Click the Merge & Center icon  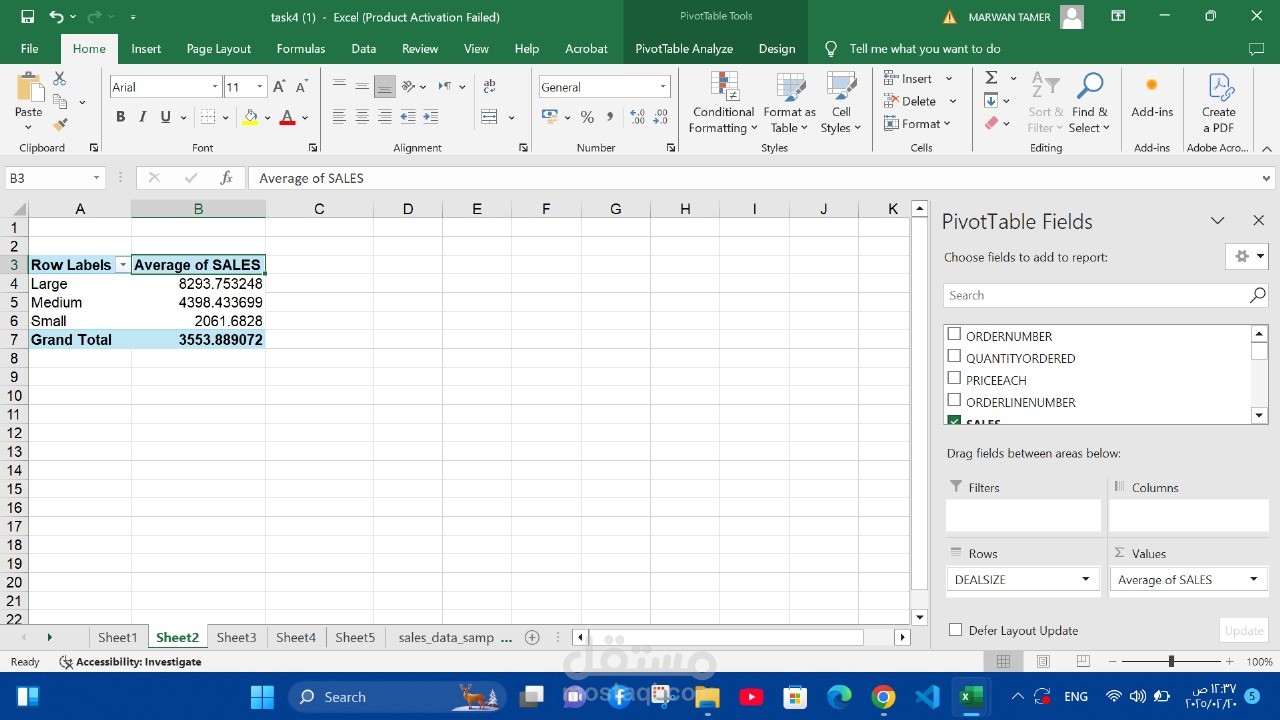tap(489, 117)
